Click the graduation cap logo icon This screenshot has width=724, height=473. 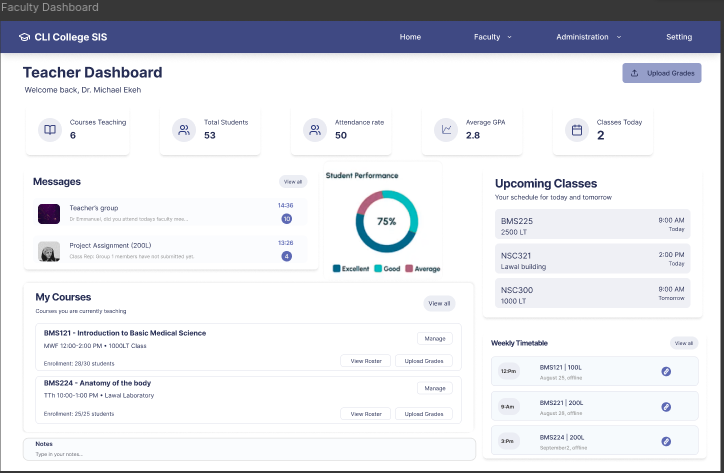tap(24, 37)
